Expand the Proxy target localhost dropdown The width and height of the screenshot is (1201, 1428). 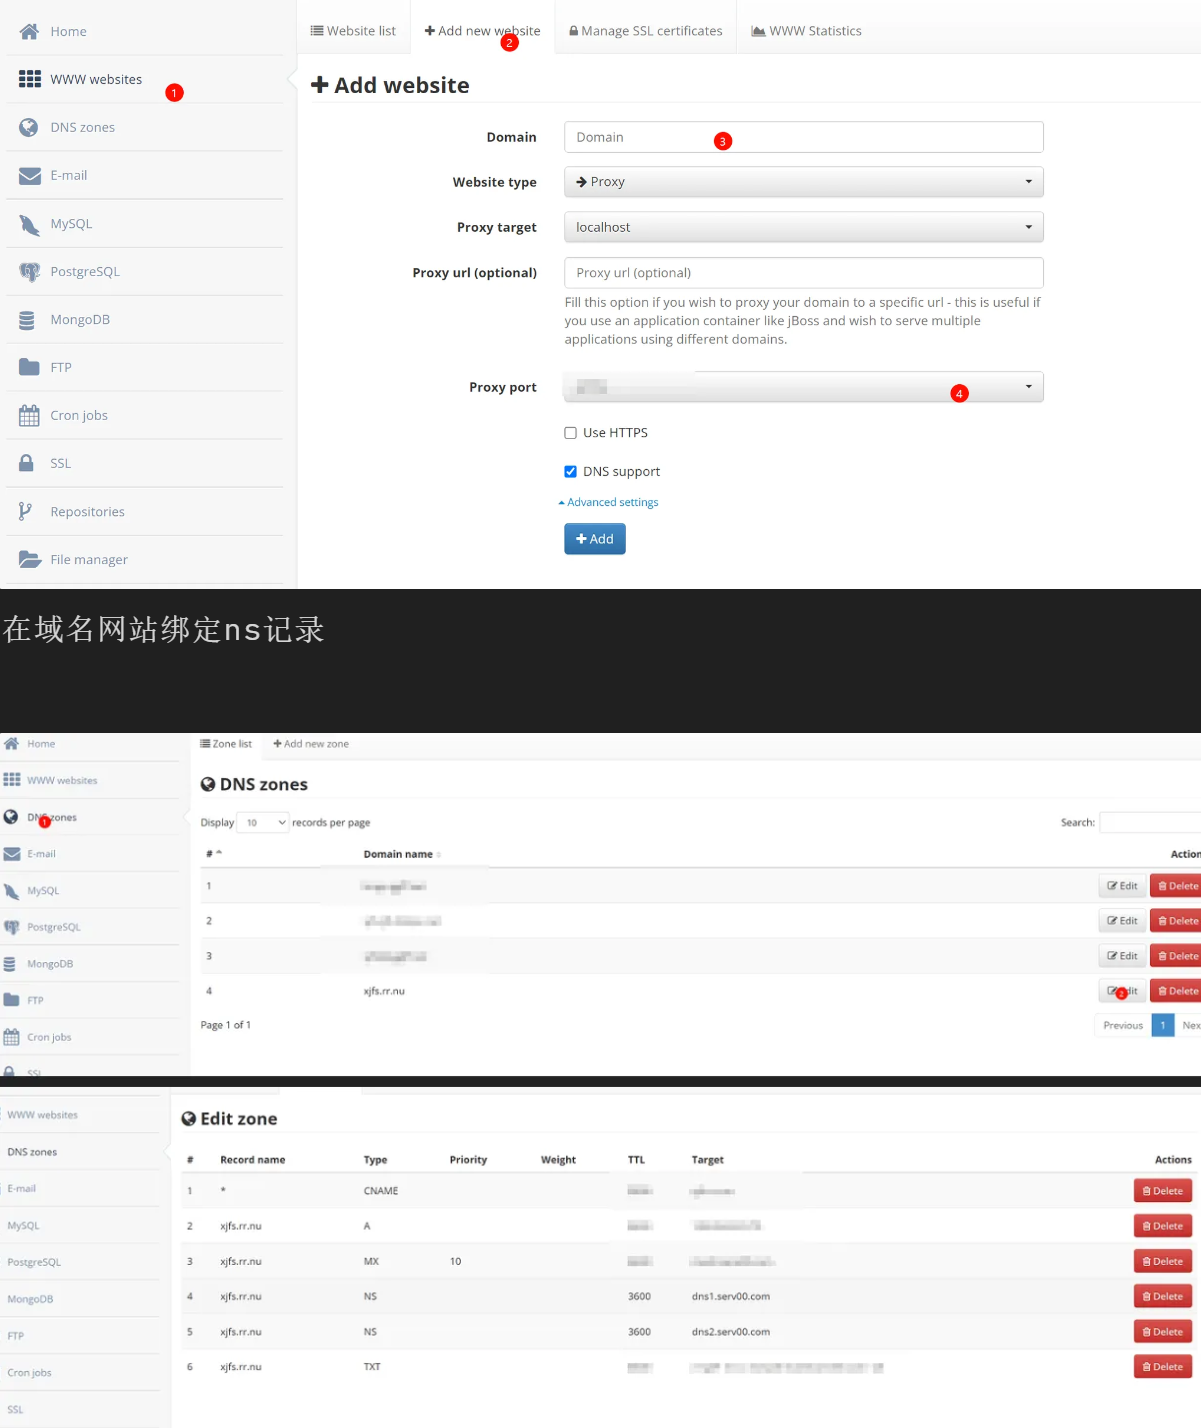tap(803, 227)
